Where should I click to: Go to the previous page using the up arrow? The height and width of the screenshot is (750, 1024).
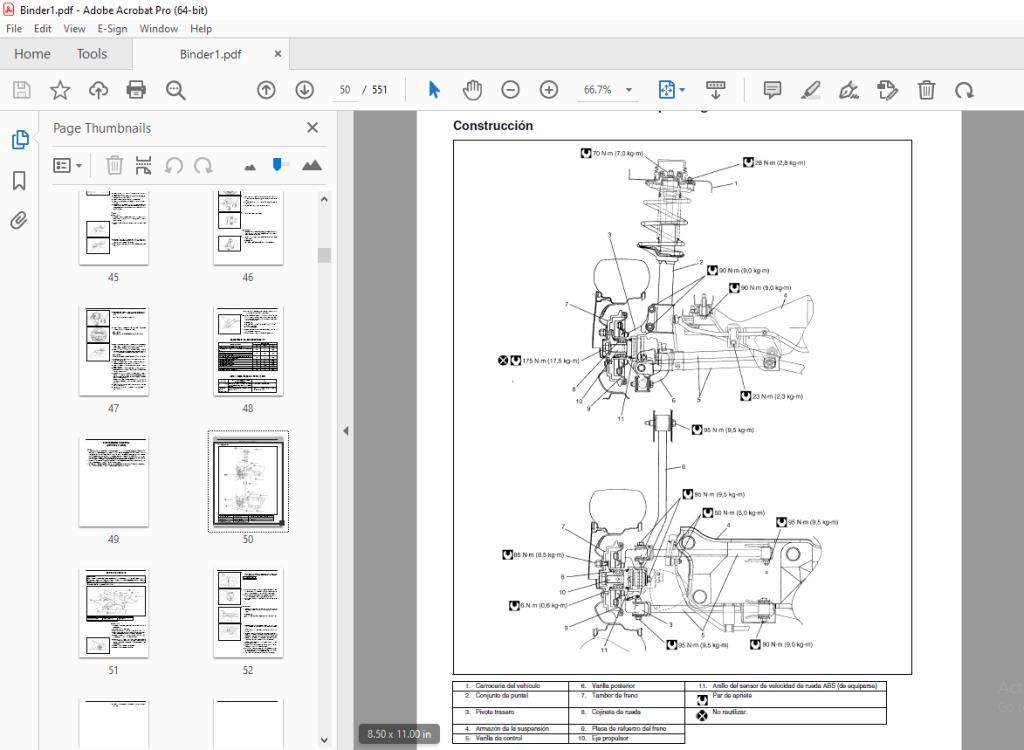click(266, 90)
